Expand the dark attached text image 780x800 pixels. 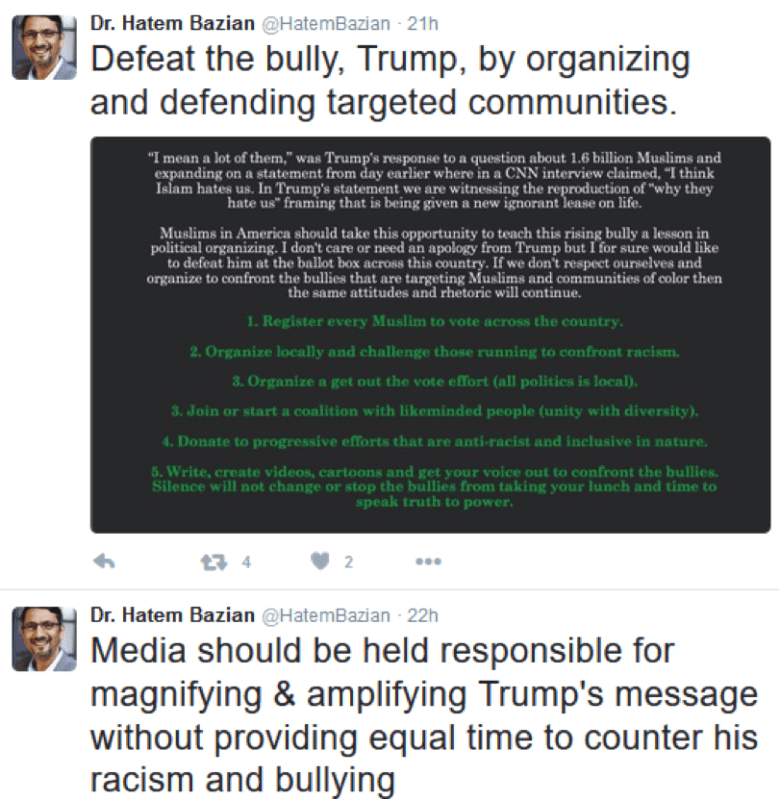tap(431, 335)
